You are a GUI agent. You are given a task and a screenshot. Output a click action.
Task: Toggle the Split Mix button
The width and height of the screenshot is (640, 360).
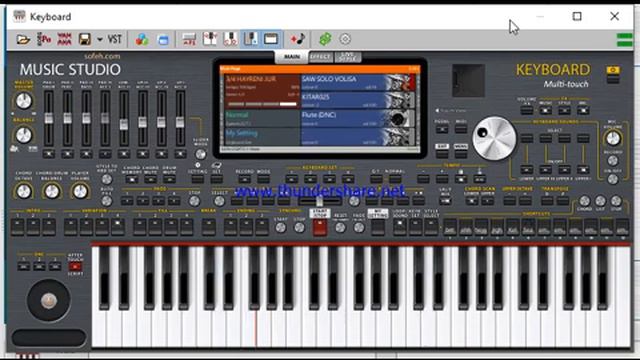point(445,201)
